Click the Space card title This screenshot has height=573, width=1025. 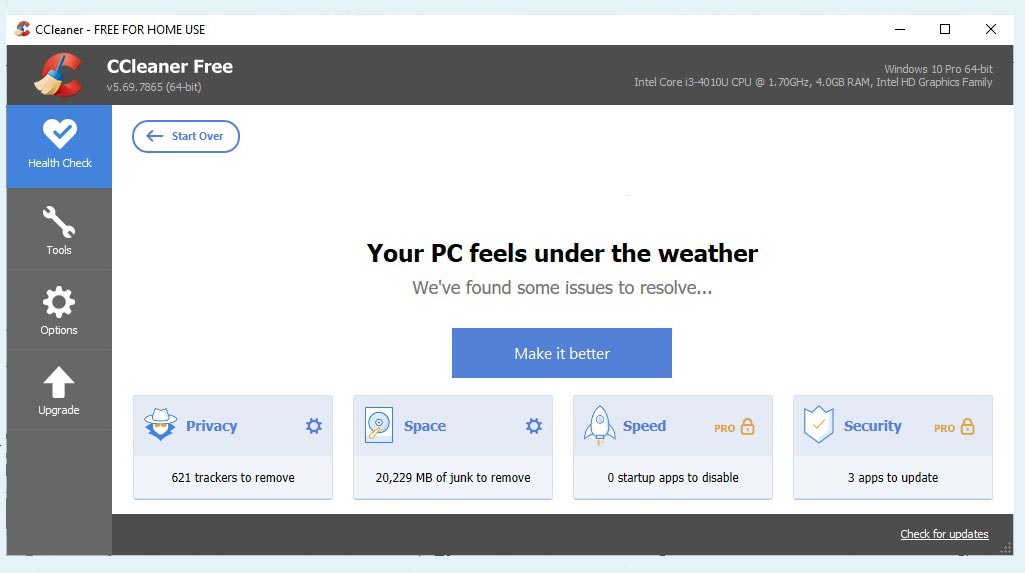click(425, 426)
